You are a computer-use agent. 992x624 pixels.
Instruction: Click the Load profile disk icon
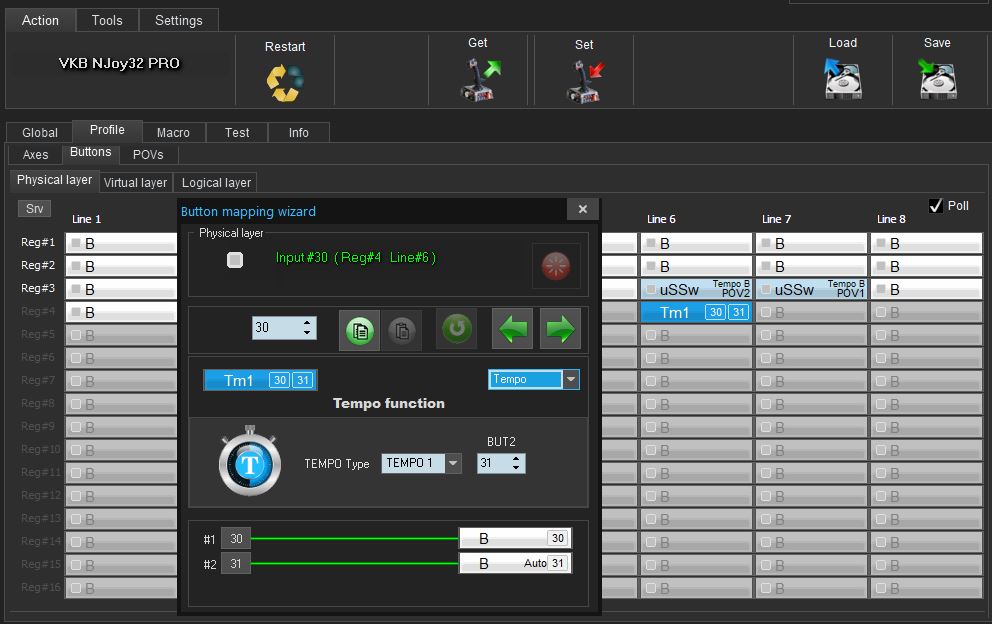[x=842, y=78]
